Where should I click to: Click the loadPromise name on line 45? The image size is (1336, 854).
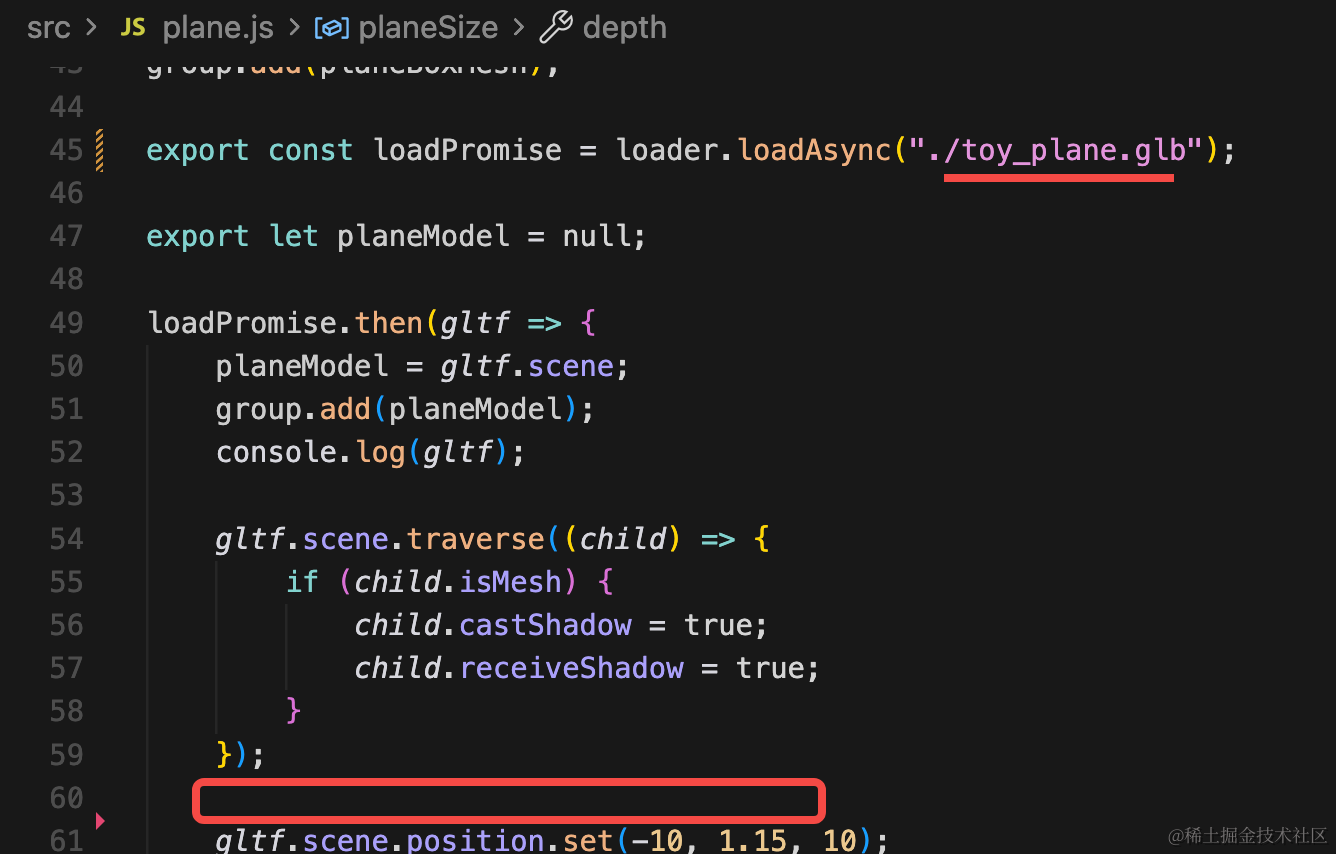(x=467, y=151)
